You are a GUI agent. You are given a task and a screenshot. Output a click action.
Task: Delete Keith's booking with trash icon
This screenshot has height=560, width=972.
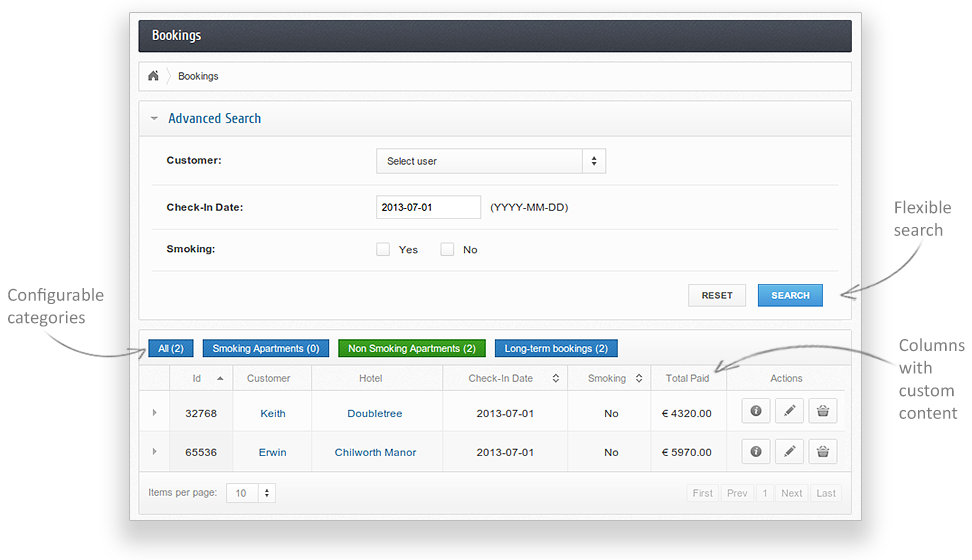click(x=823, y=412)
